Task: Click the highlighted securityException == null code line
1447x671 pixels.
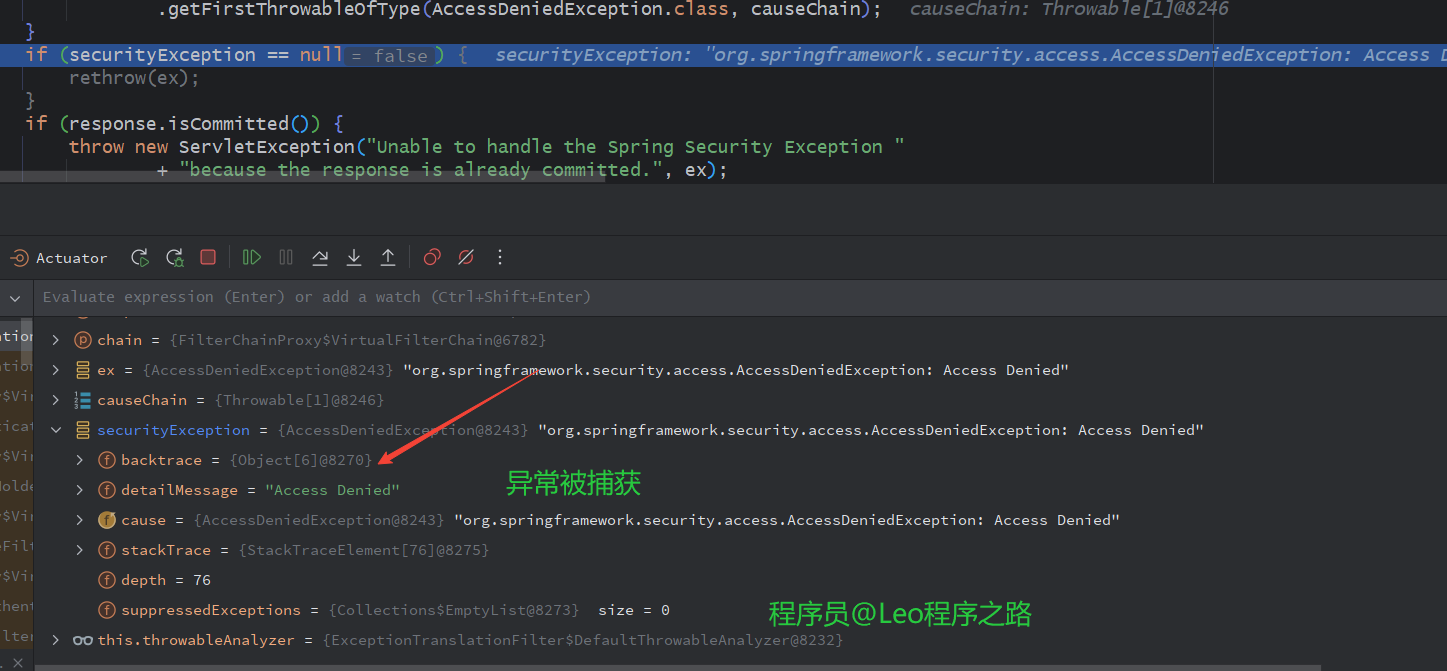Action: [723, 55]
